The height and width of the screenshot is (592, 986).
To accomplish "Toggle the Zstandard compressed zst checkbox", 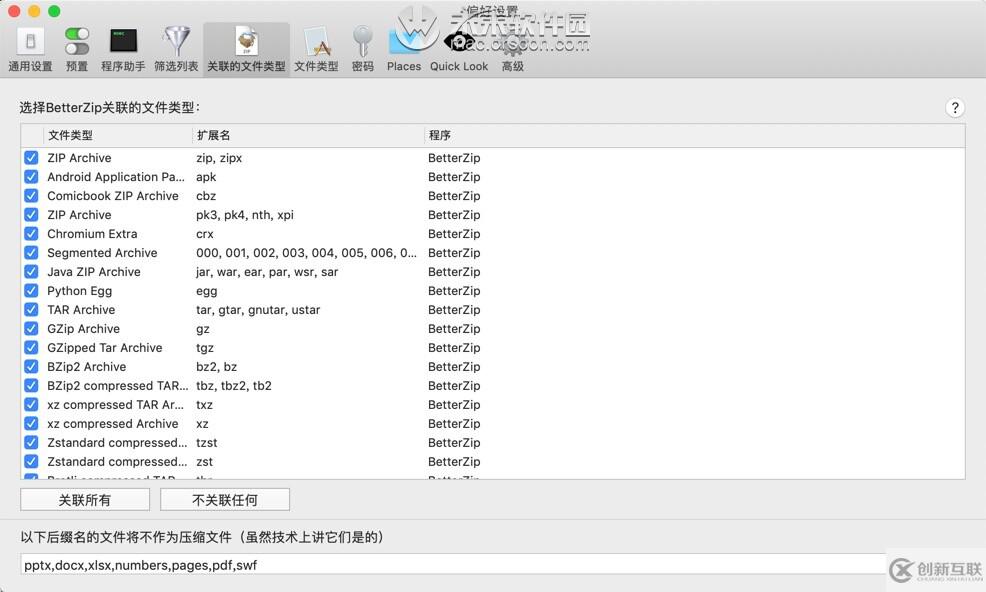I will point(31,462).
